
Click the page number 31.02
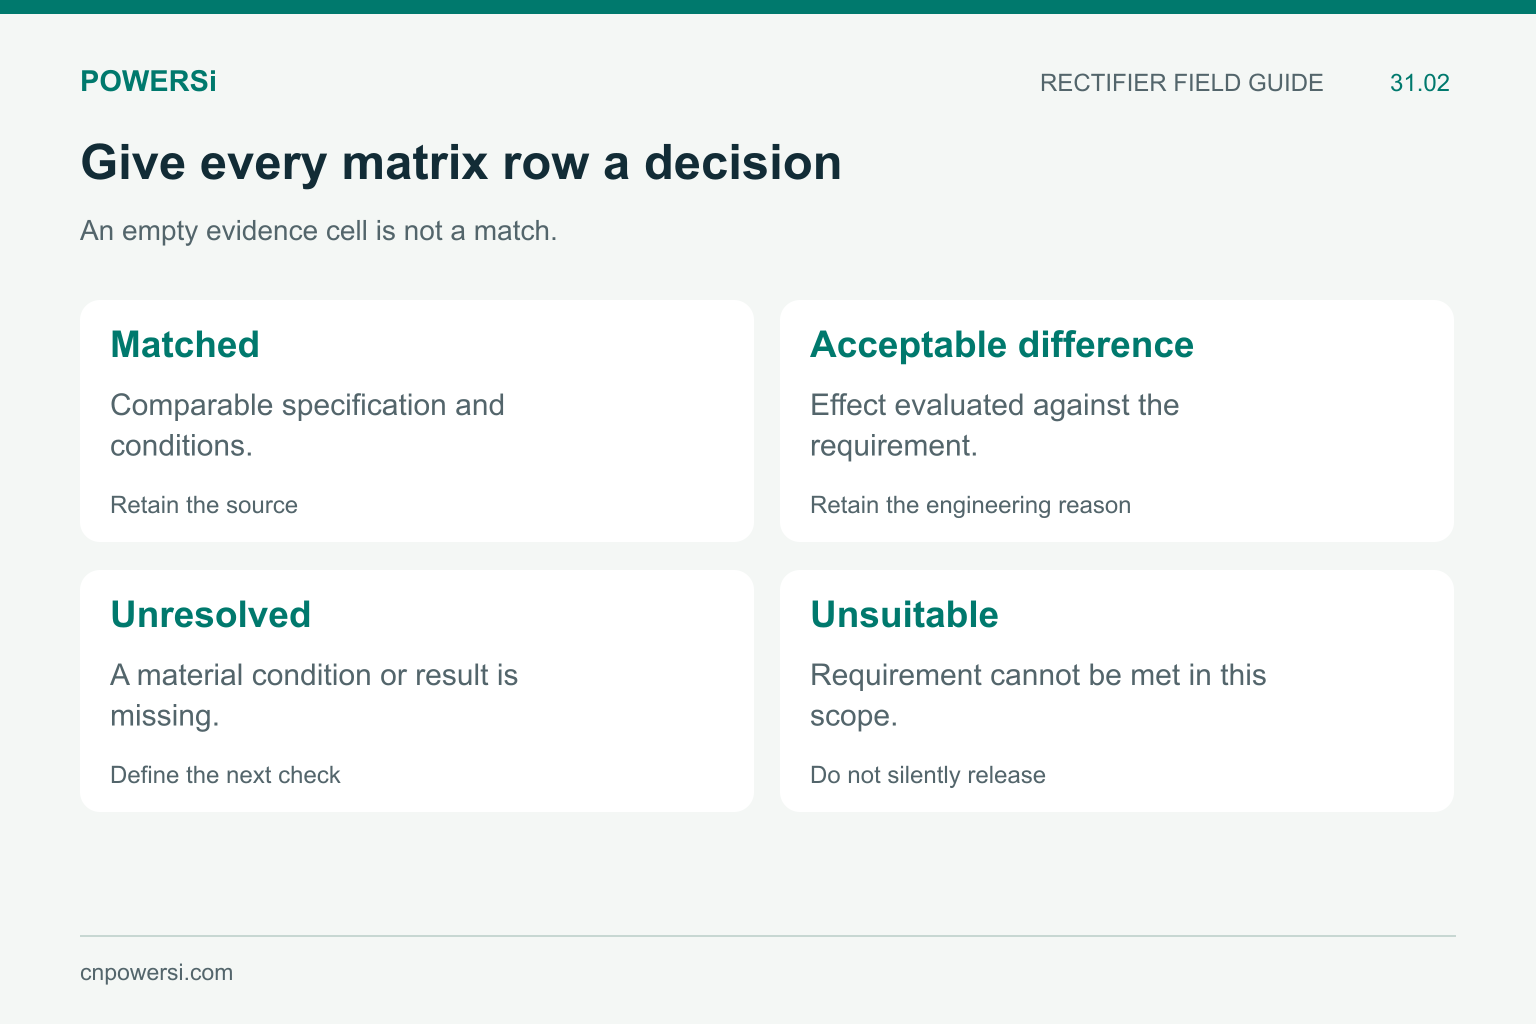[1419, 83]
